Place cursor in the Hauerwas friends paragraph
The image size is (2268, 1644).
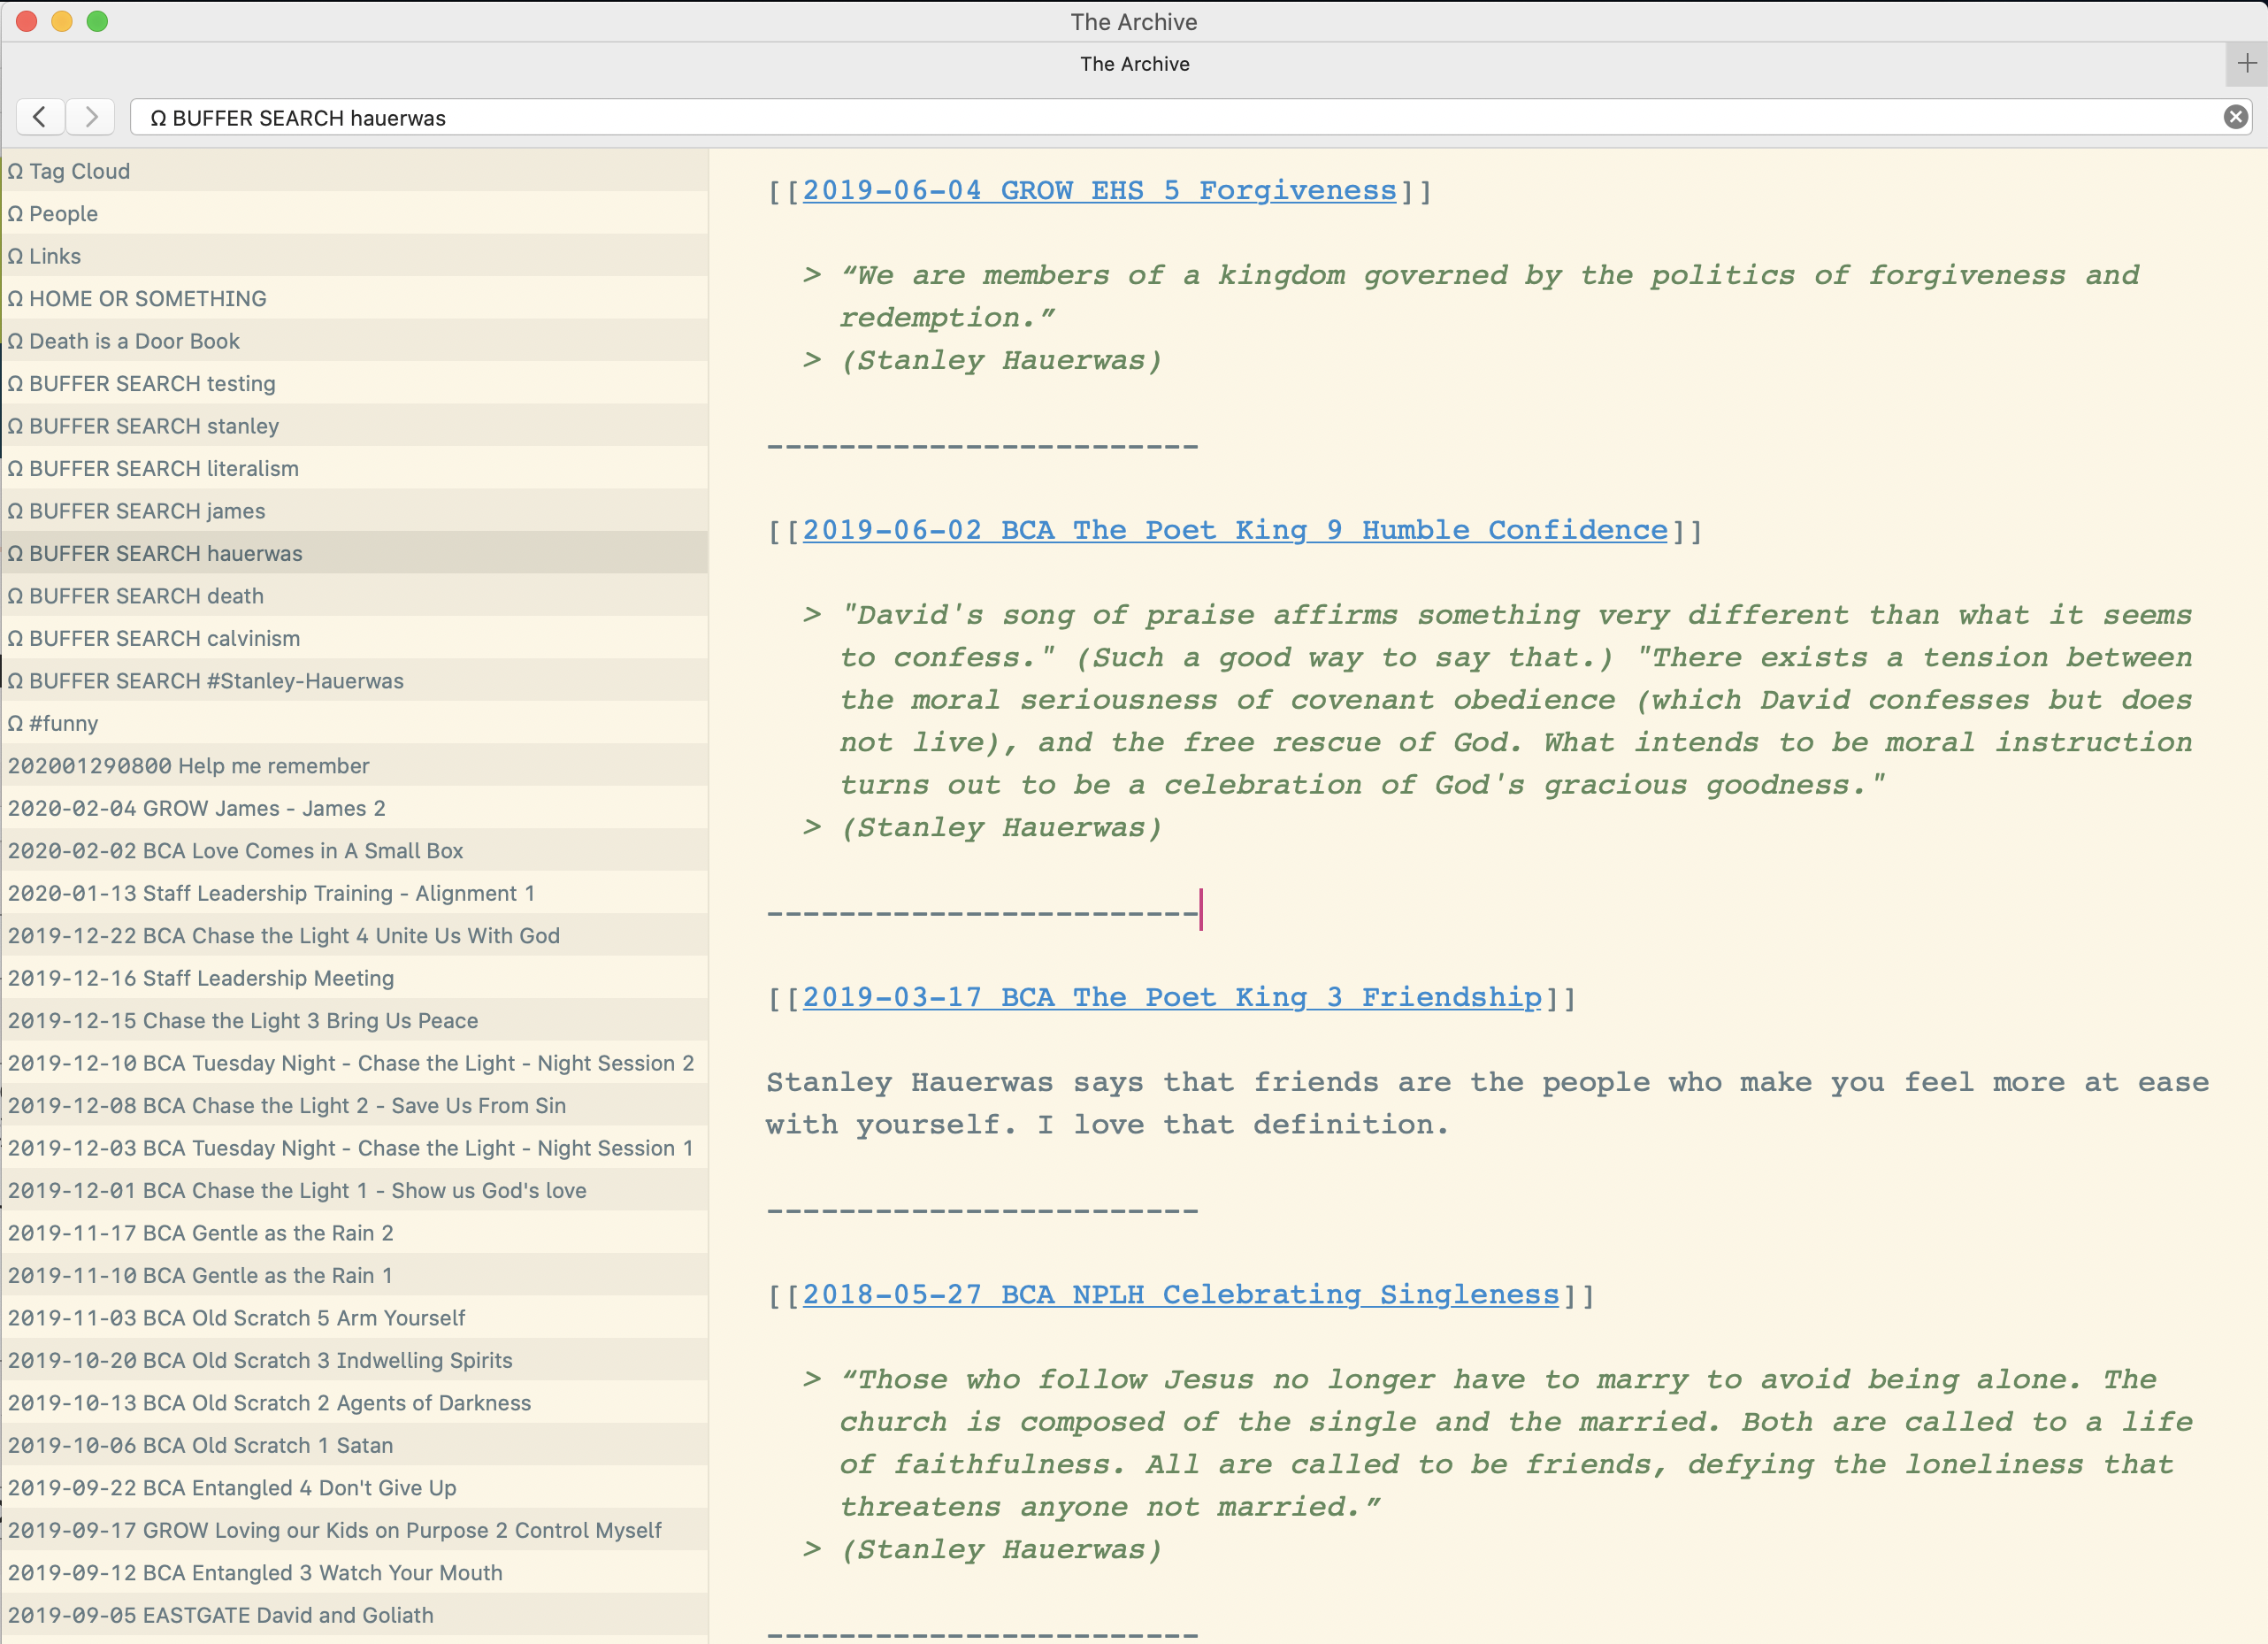tap(1487, 1103)
